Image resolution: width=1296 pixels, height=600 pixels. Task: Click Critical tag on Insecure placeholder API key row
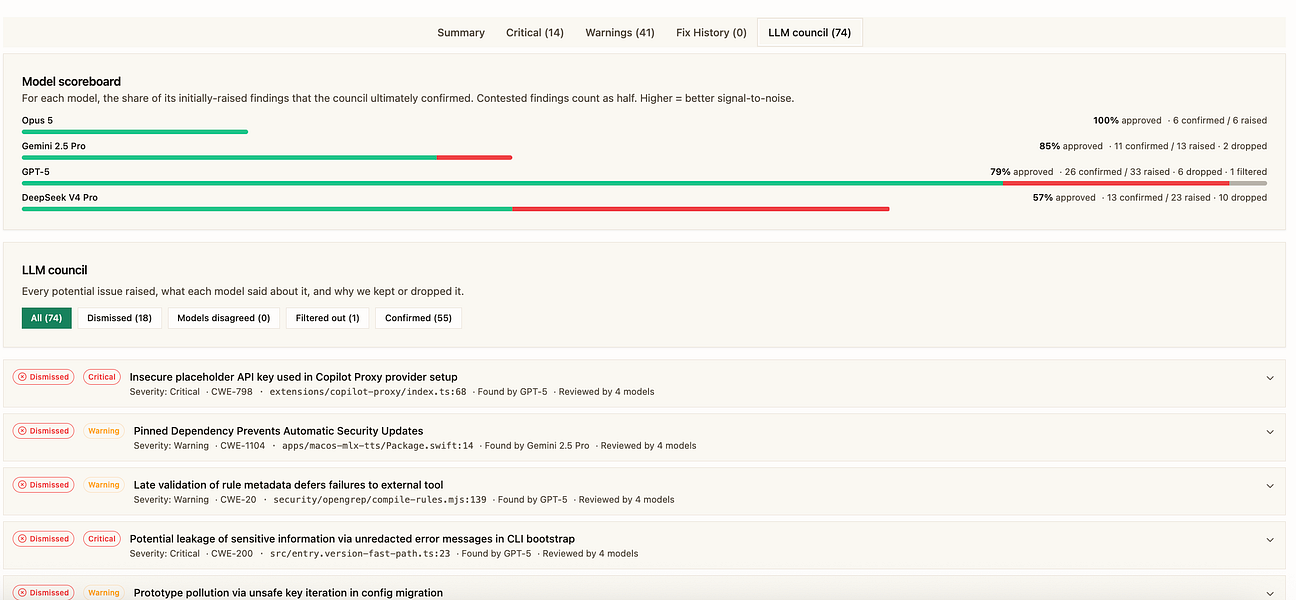pos(102,377)
